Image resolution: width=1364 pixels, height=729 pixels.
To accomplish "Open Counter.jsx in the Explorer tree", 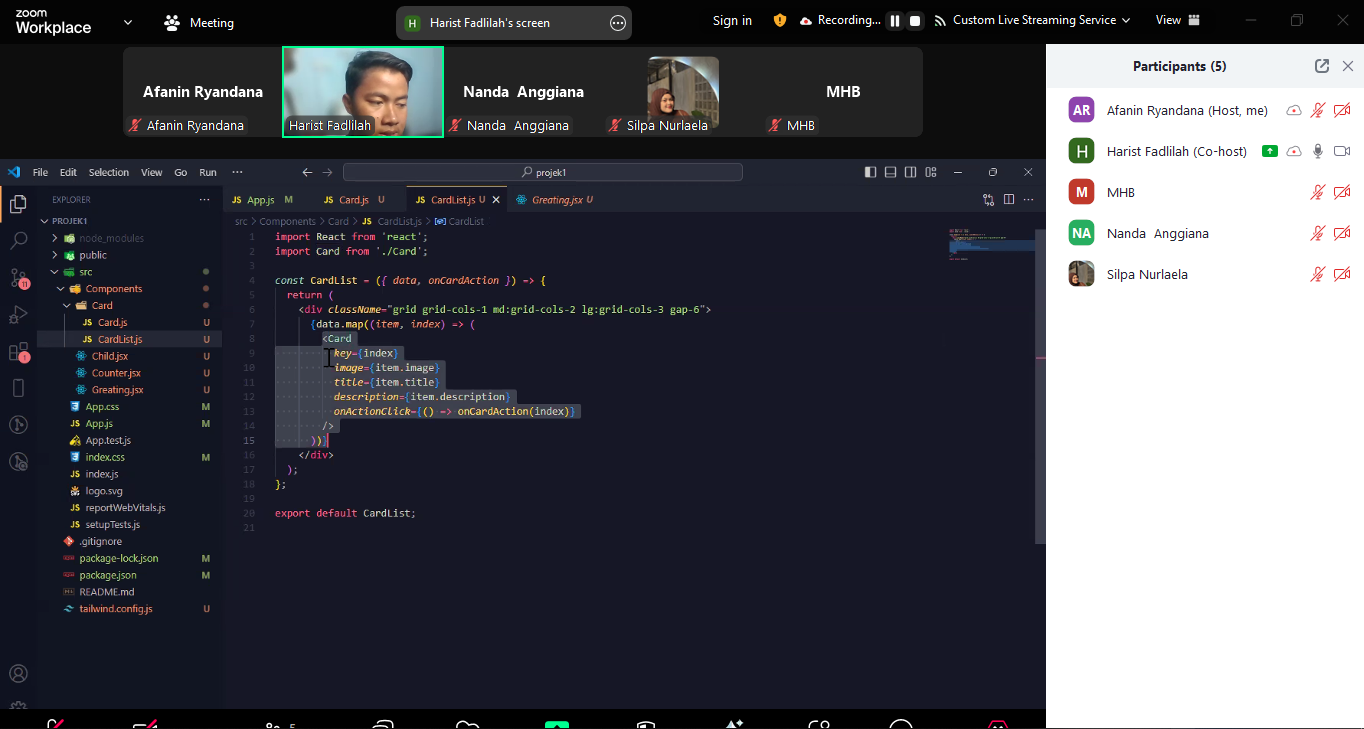I will (116, 373).
